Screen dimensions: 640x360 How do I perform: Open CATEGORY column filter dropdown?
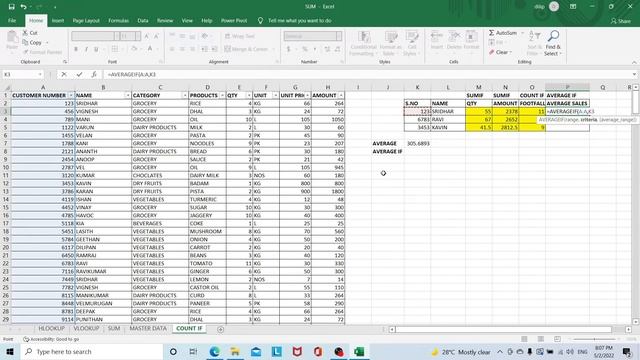click(x=184, y=95)
